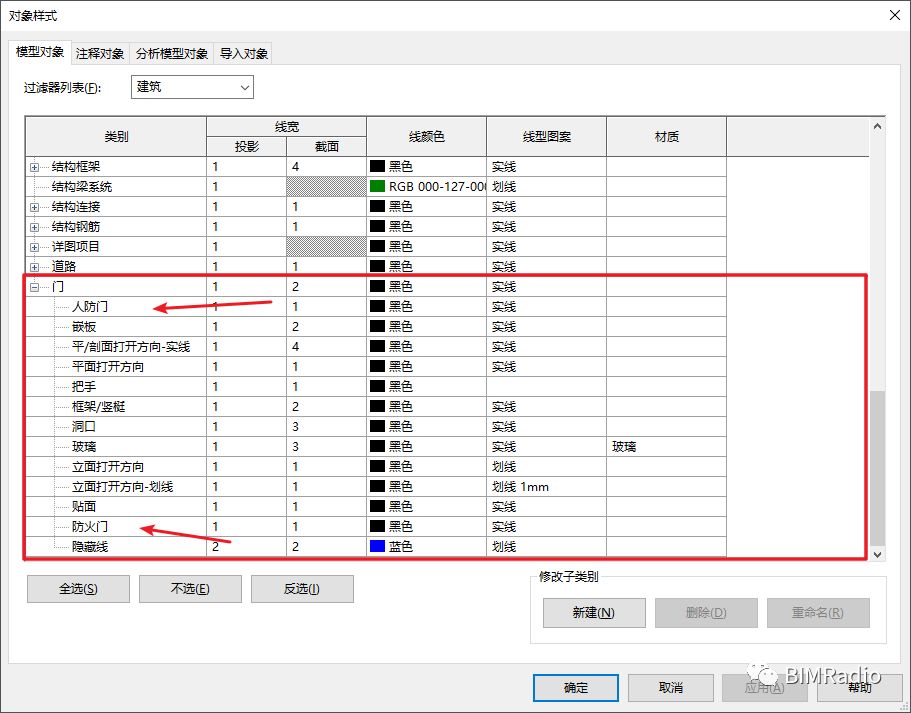
Task: Click the 全选(S) button
Action: (x=78, y=589)
